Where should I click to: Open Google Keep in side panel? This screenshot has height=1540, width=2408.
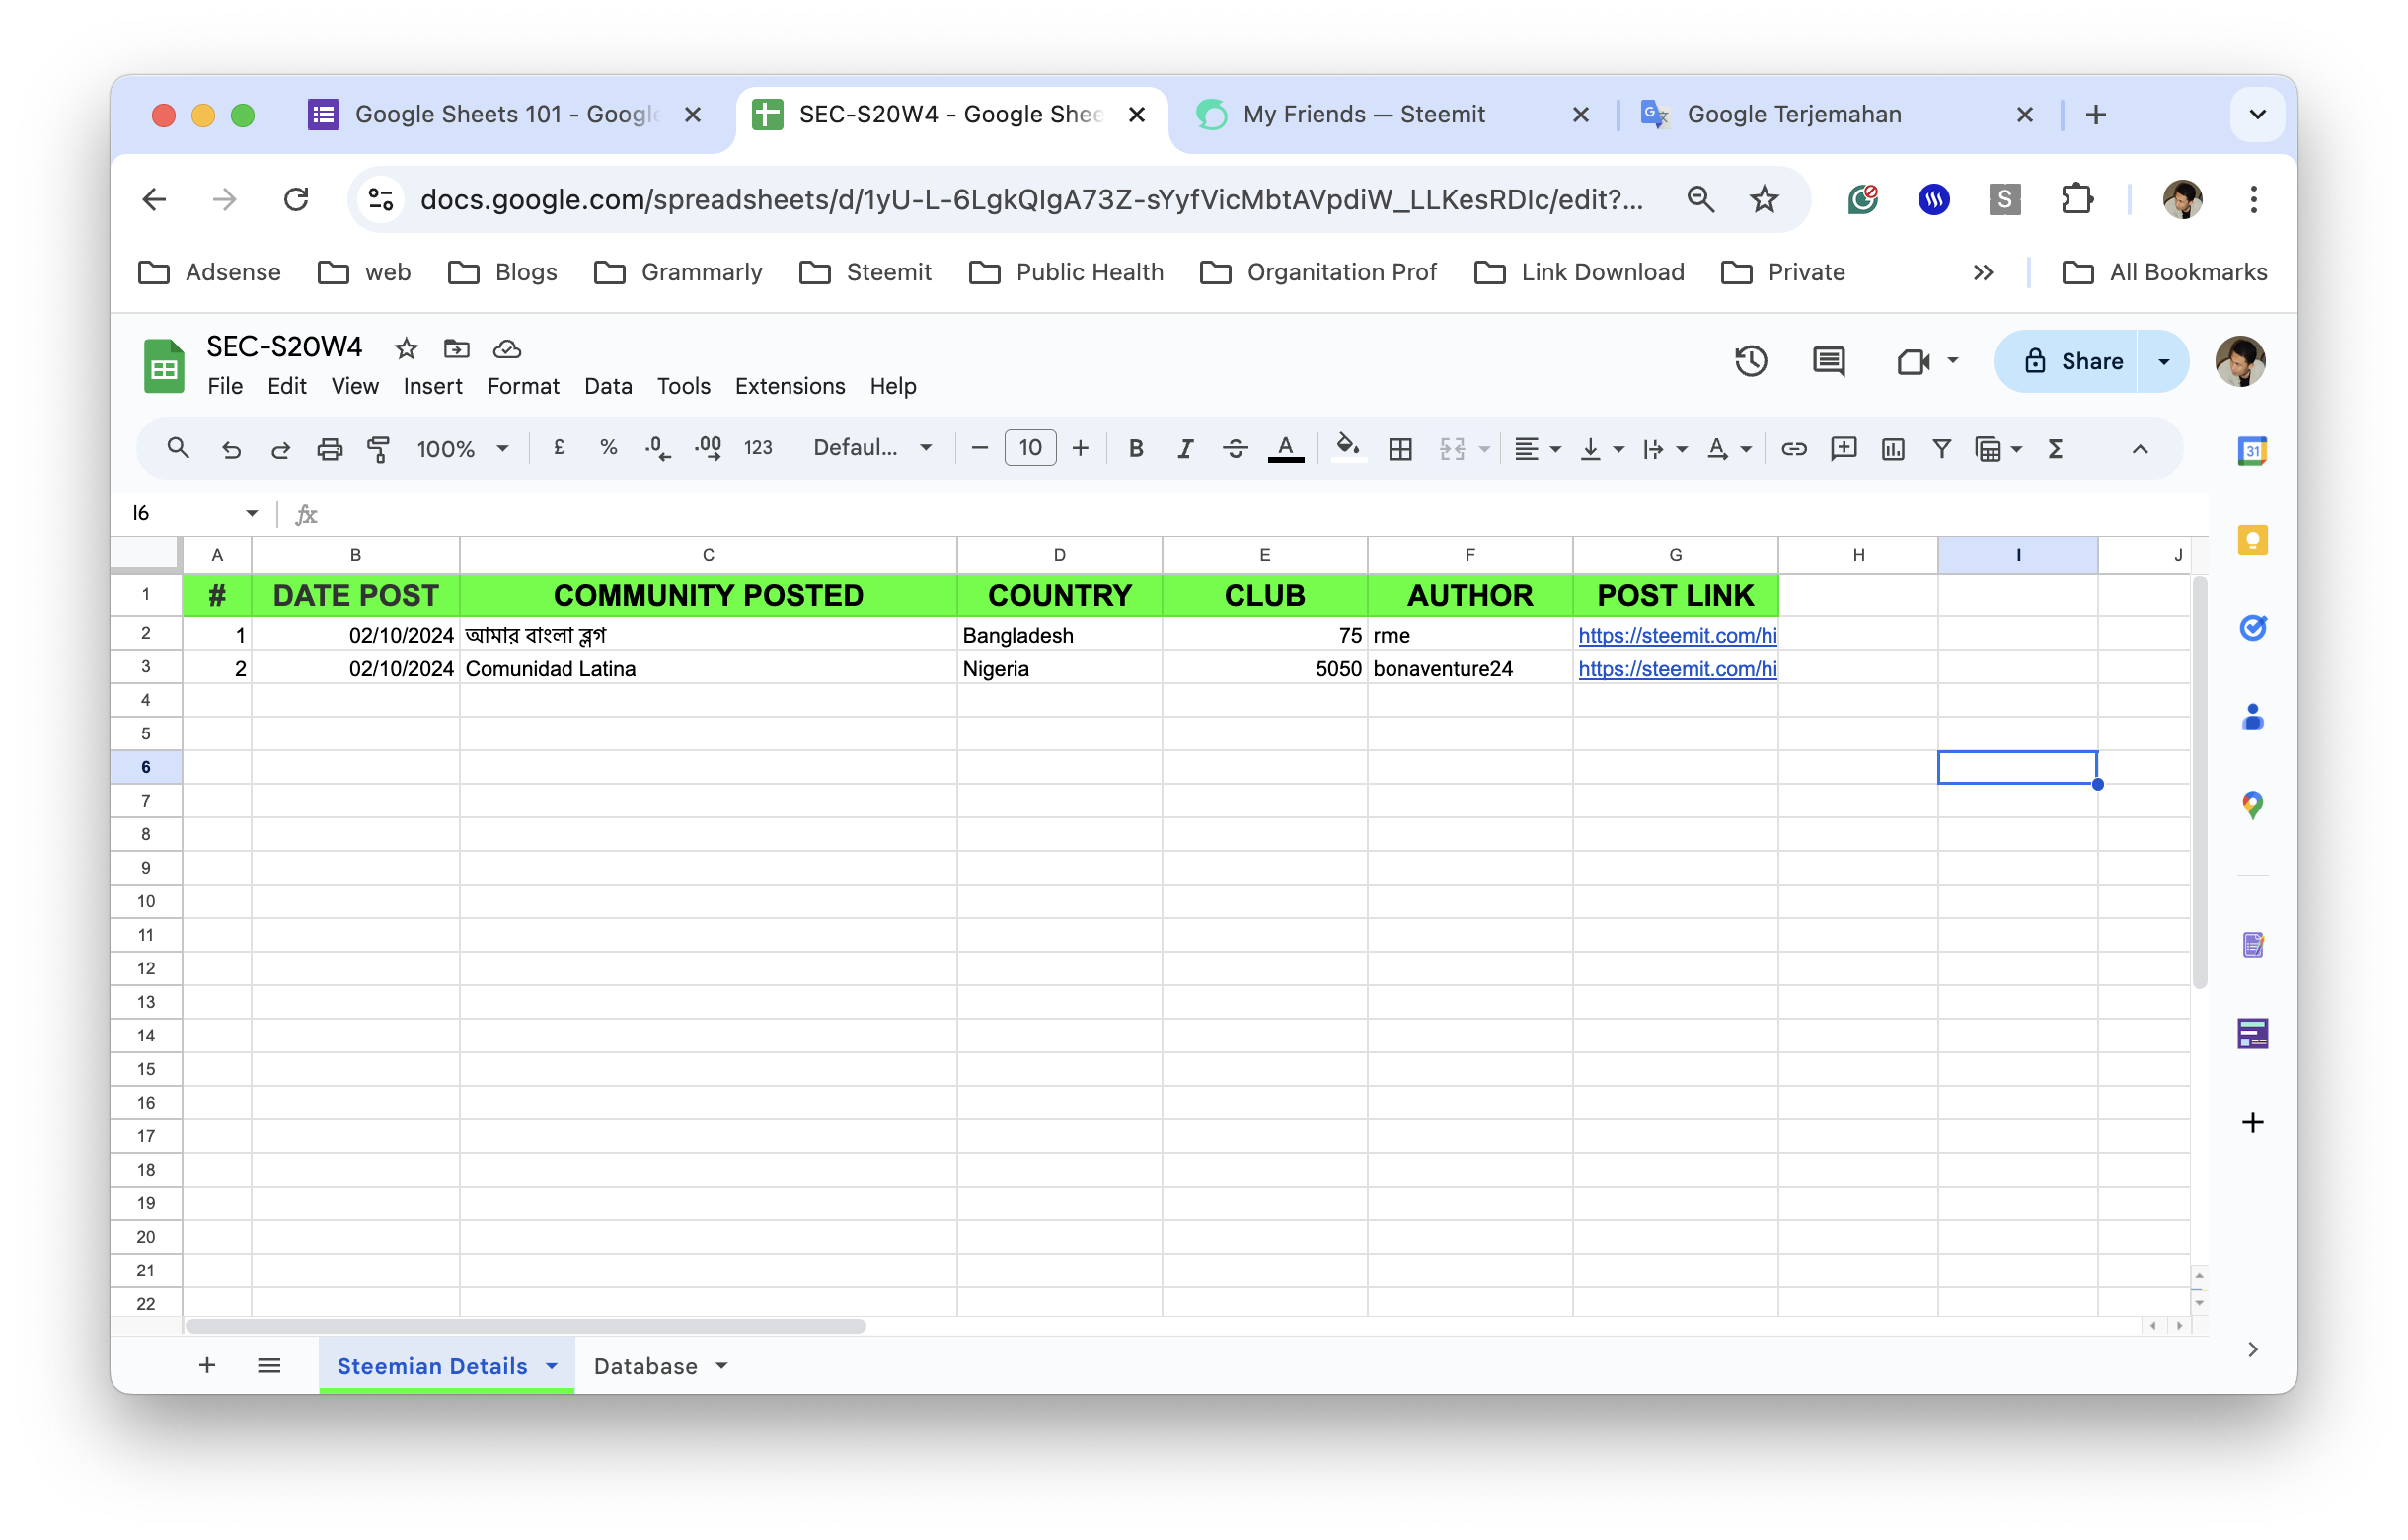coord(2252,541)
